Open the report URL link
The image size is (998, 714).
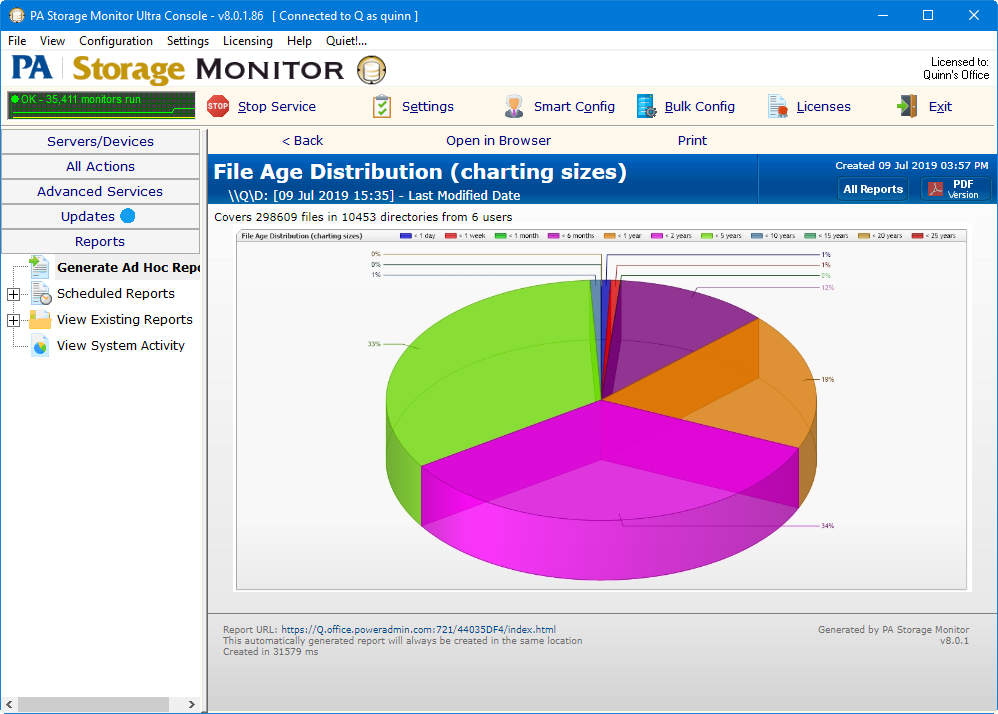(x=418, y=630)
